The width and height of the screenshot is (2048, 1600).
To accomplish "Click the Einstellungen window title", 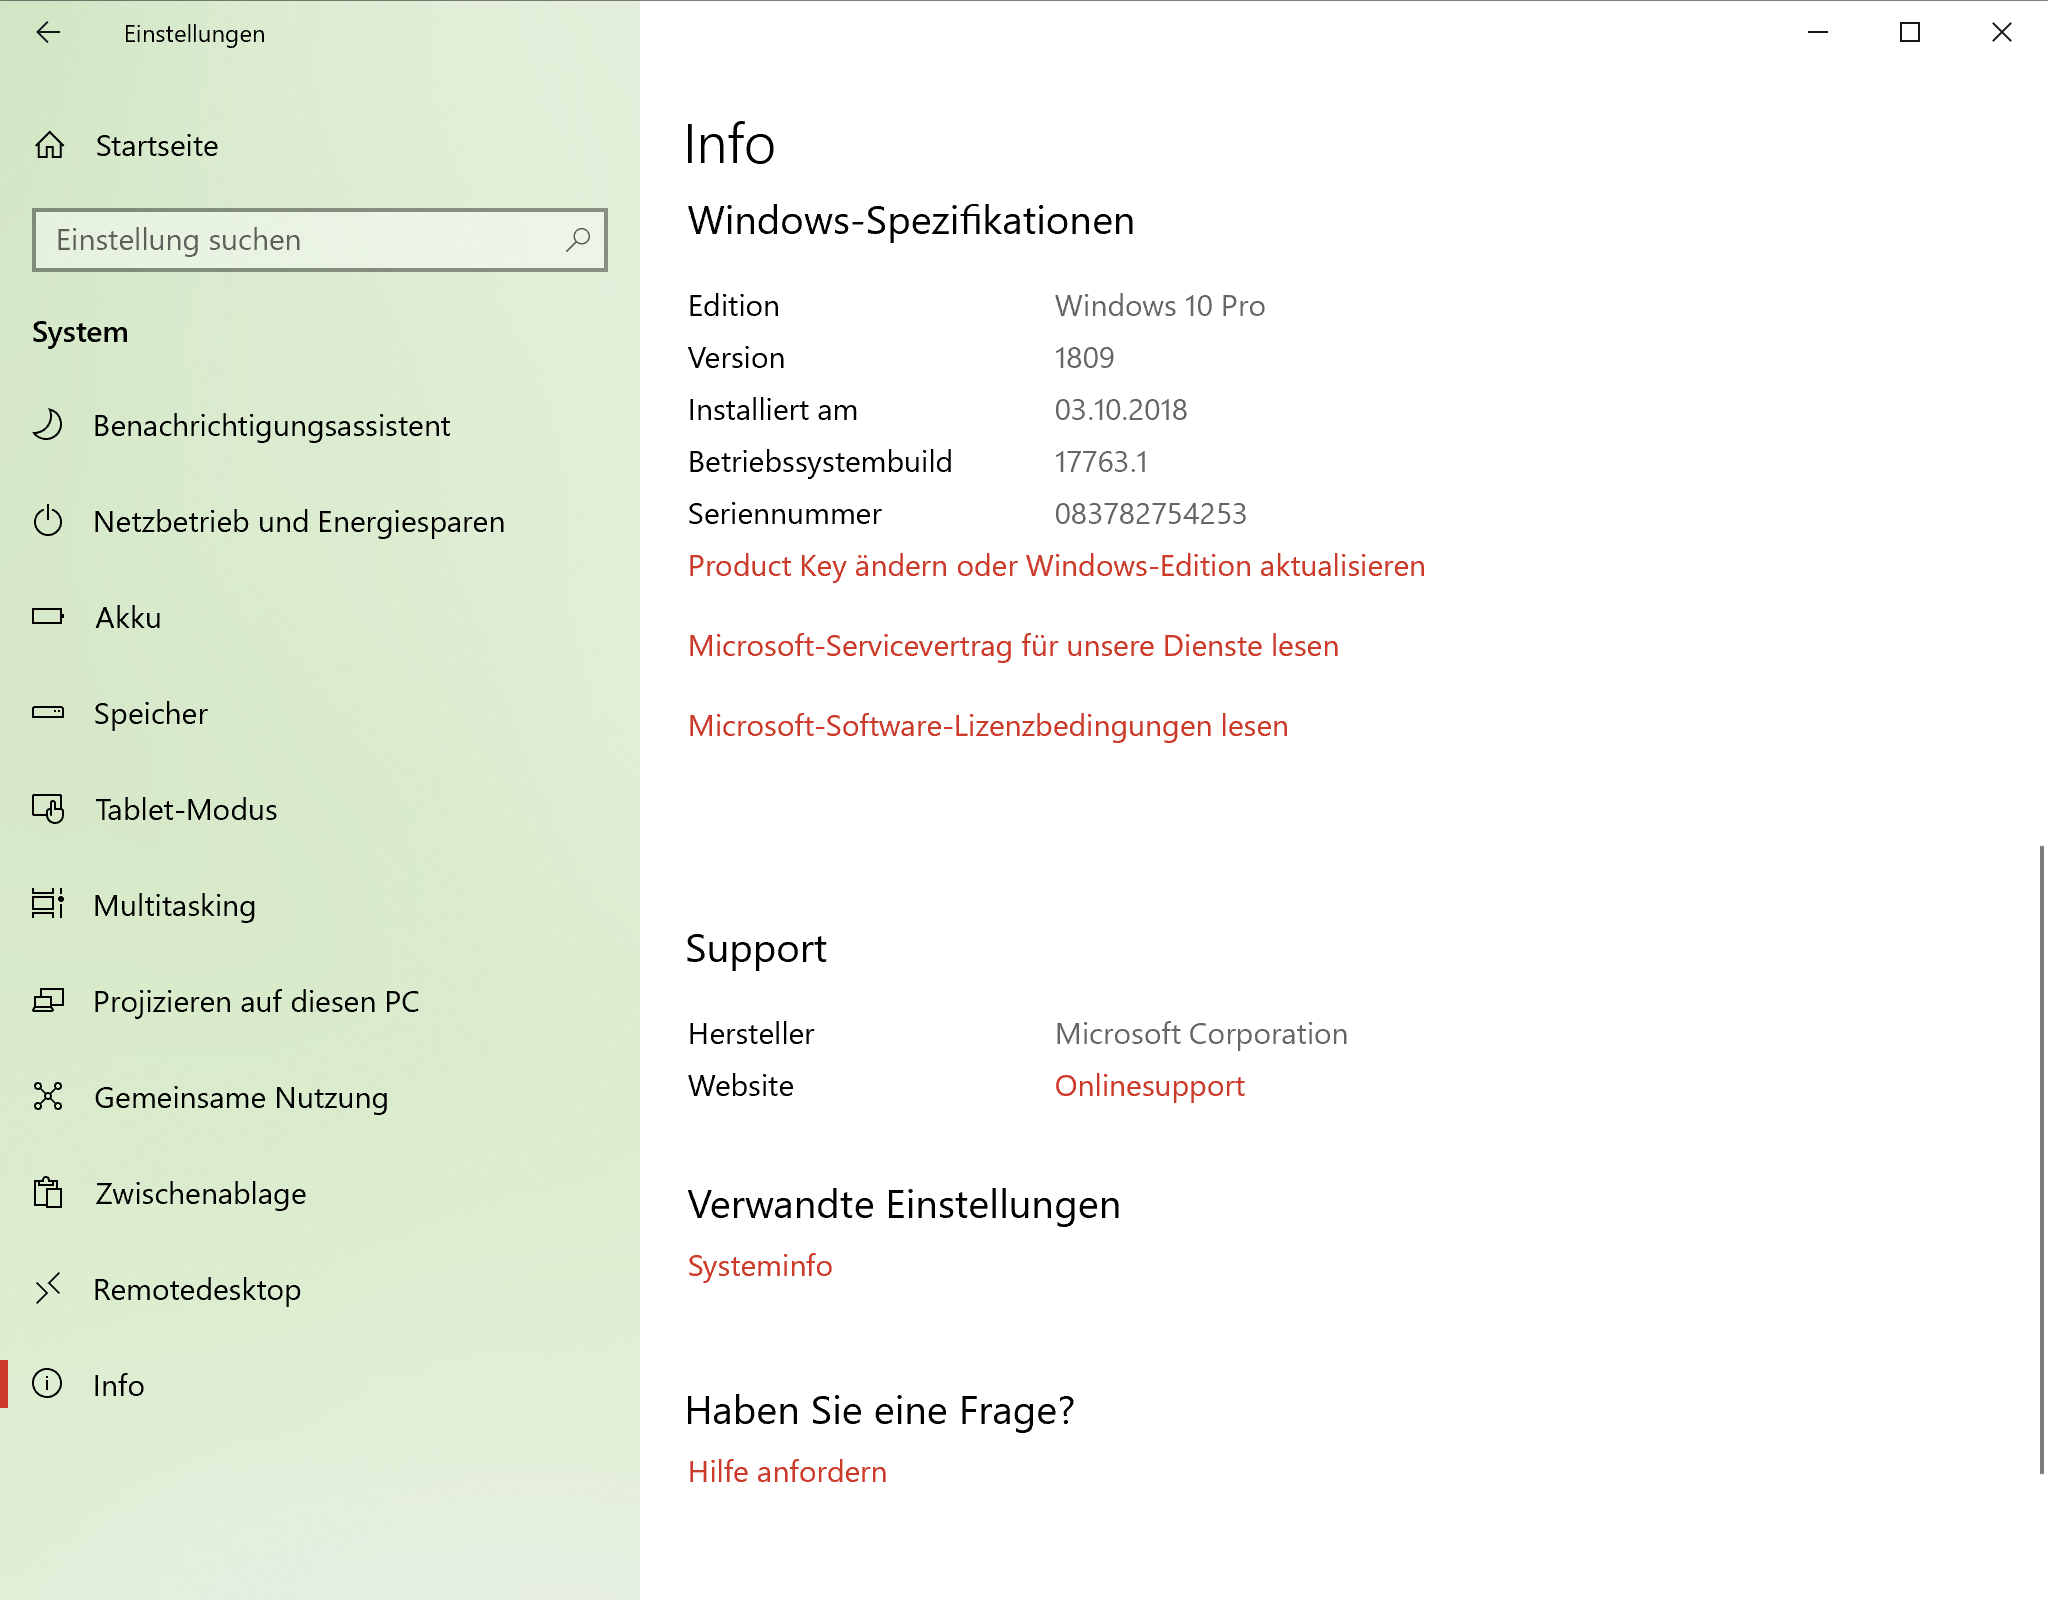I will (x=195, y=34).
